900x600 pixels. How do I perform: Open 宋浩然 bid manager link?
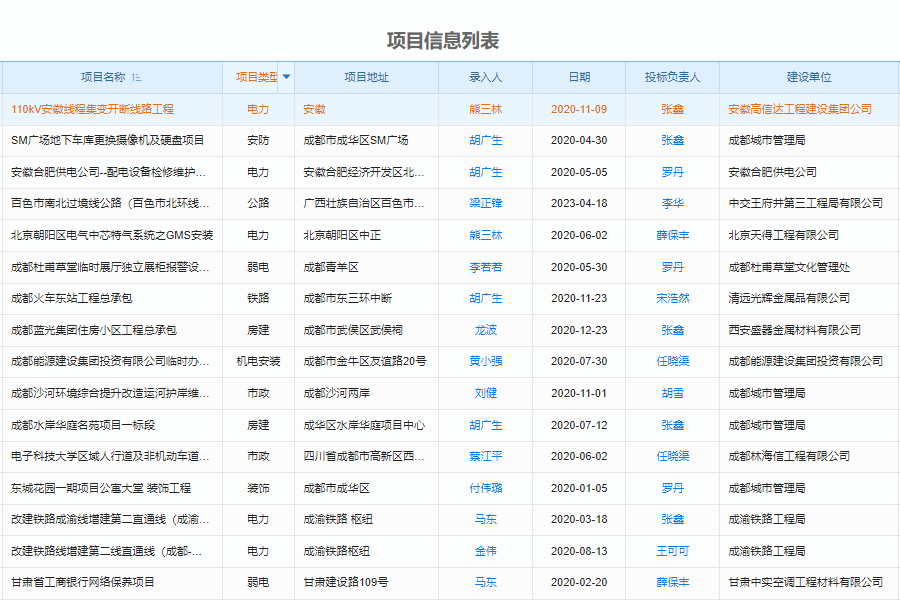(x=672, y=299)
